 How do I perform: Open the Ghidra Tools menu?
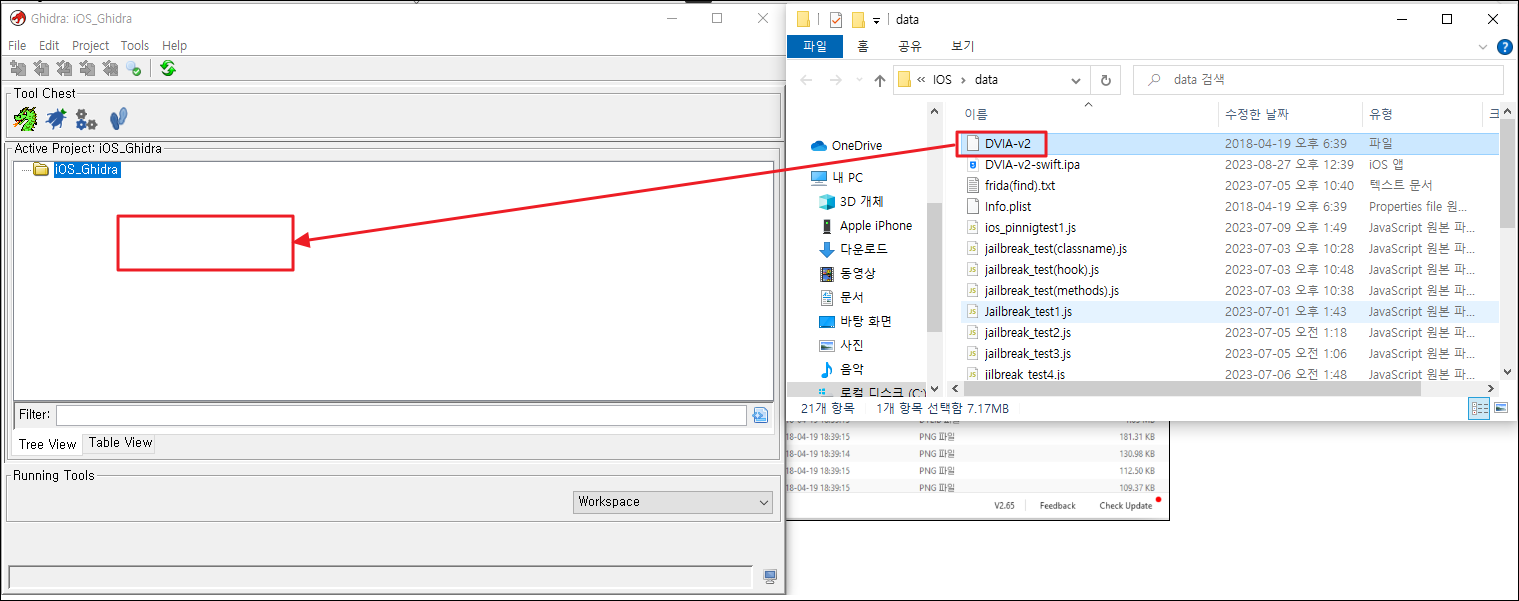pyautogui.click(x=135, y=45)
